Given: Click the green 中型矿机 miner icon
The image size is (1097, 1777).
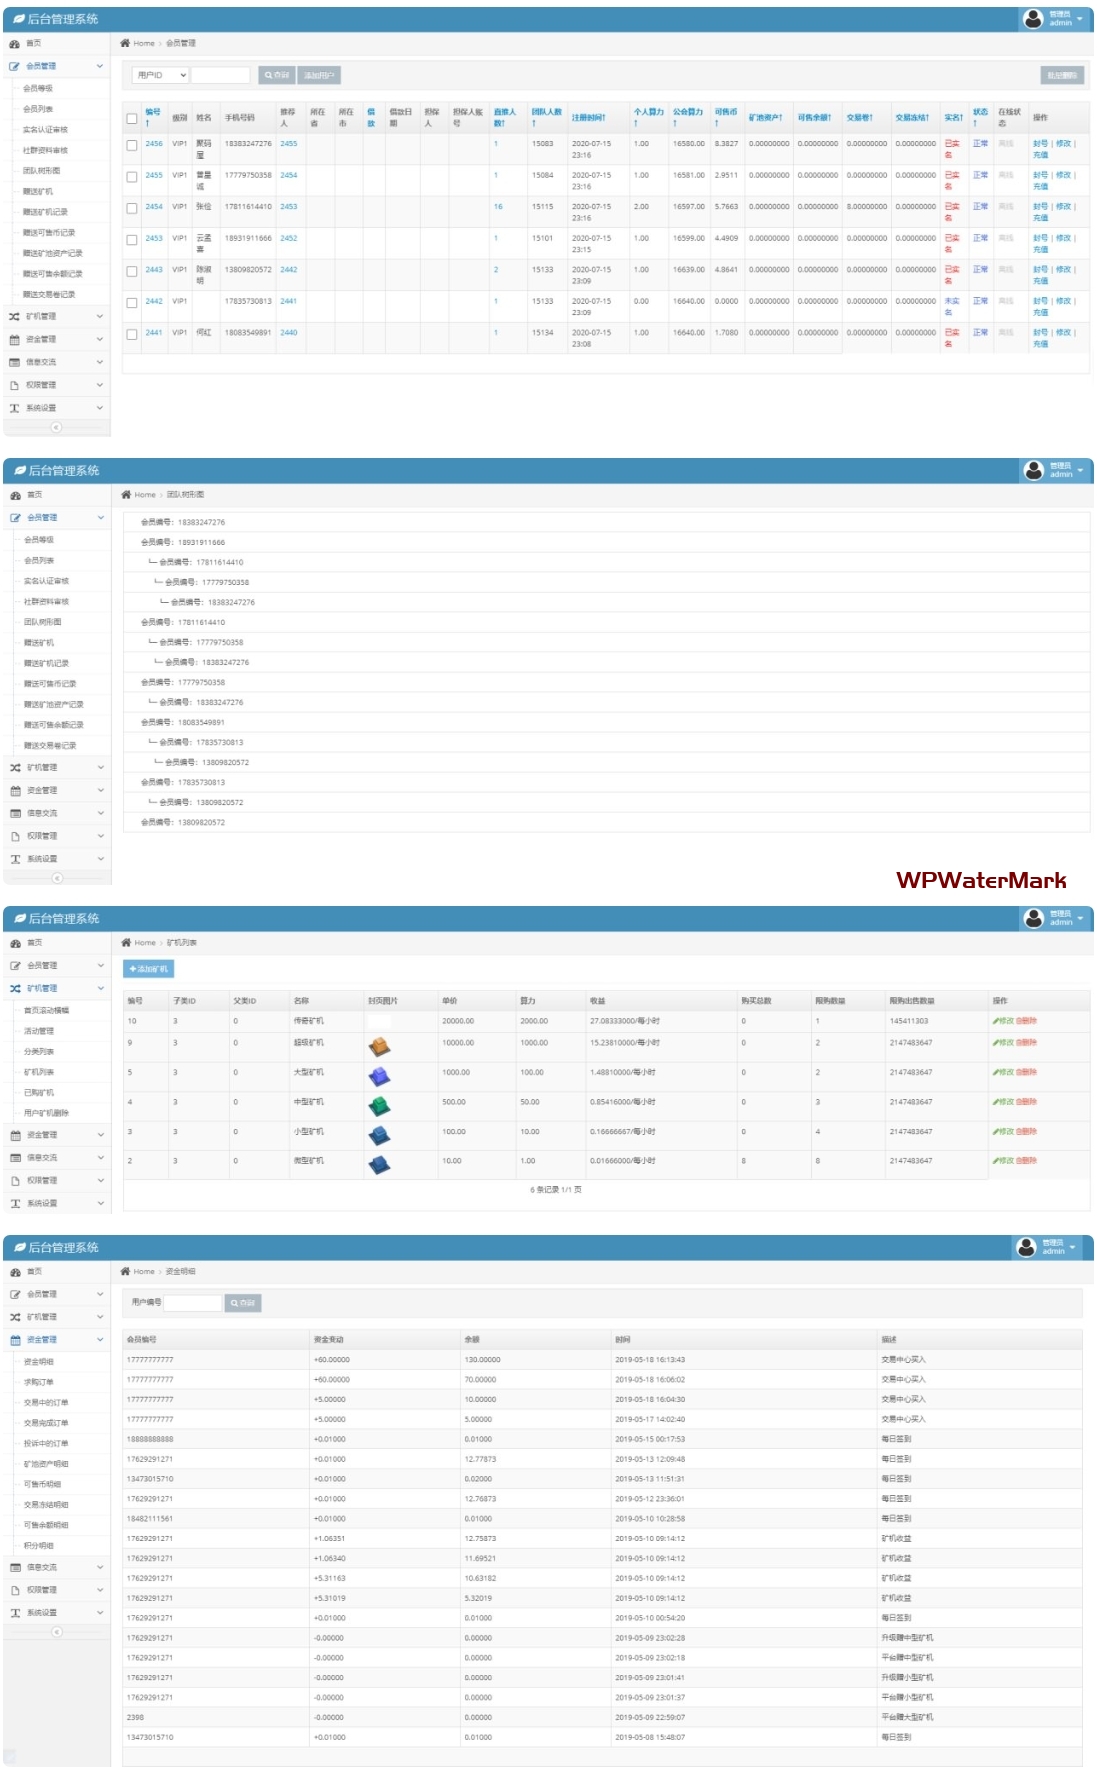Looking at the screenshot, I should click(379, 1106).
